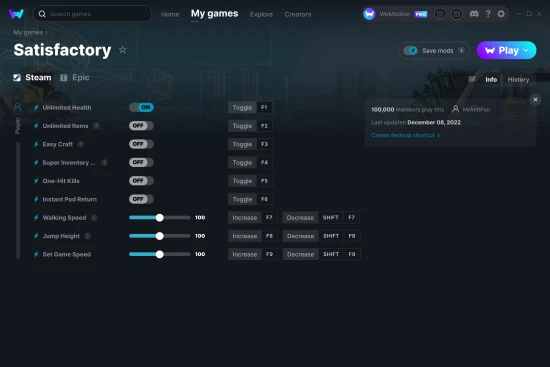Click the Jump Height slider handle
This screenshot has width=550, height=367.
click(160, 236)
